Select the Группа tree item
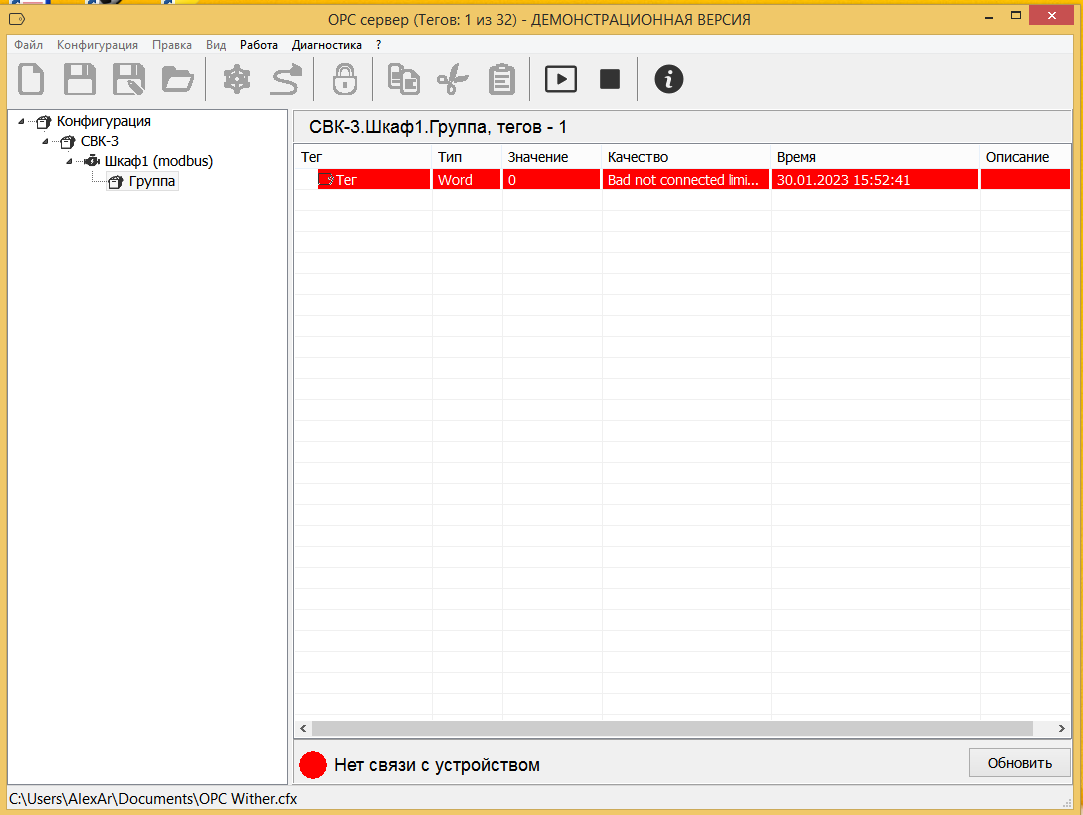Image resolution: width=1083 pixels, height=815 pixels. pyautogui.click(x=151, y=182)
